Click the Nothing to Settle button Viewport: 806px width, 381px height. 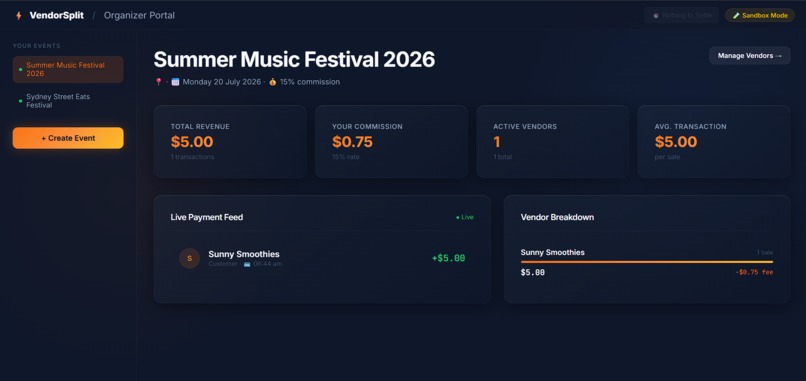682,15
